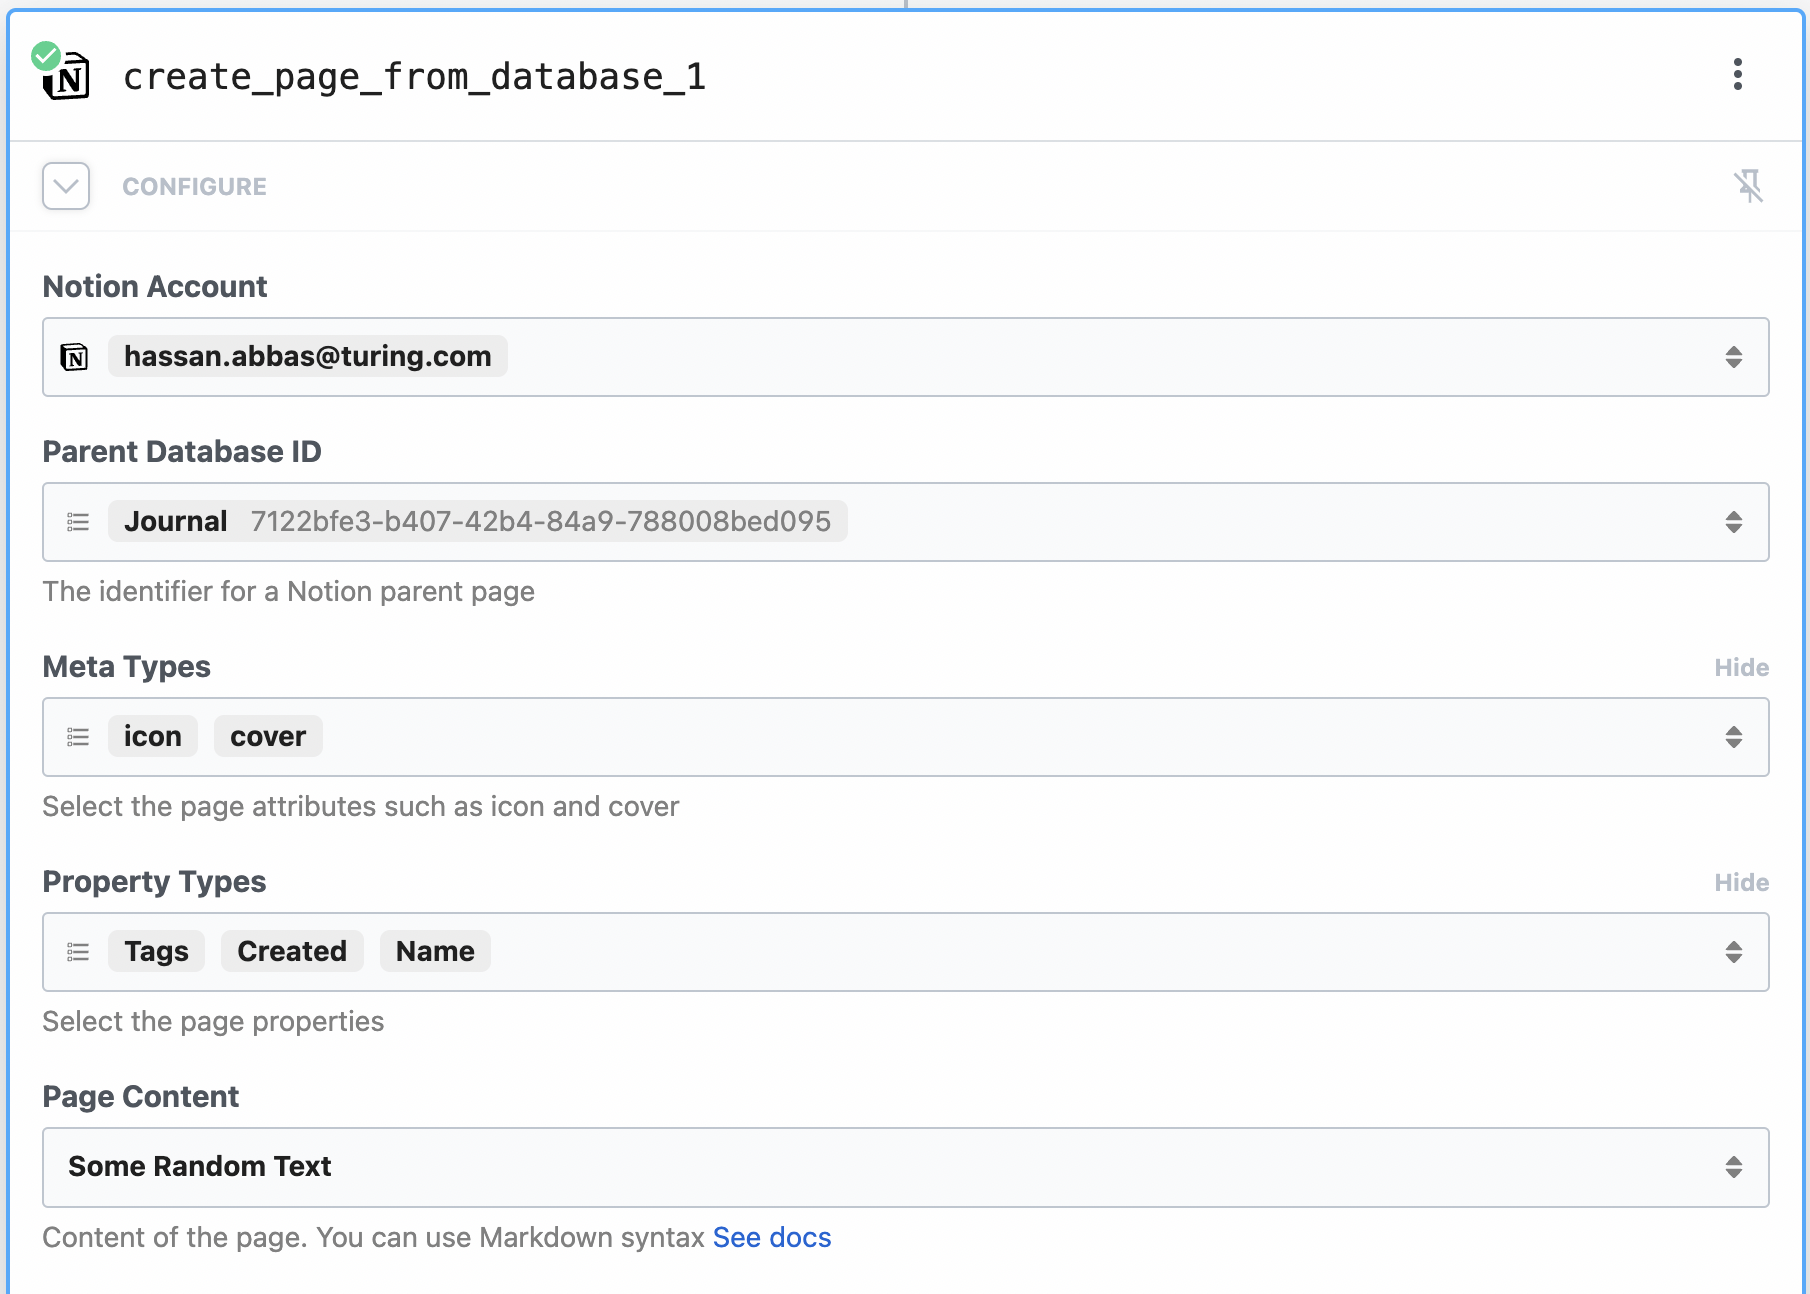Open the Property Types dropdown arrows
The height and width of the screenshot is (1294, 1810).
(x=1733, y=952)
